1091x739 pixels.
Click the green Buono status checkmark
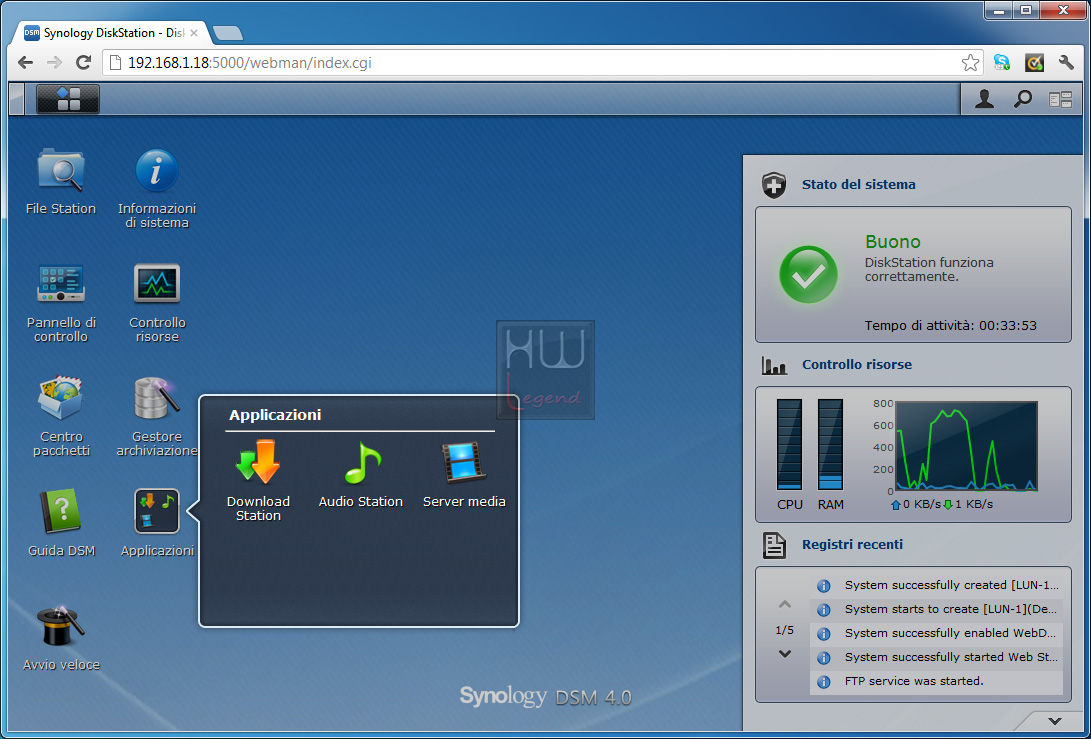coord(808,275)
